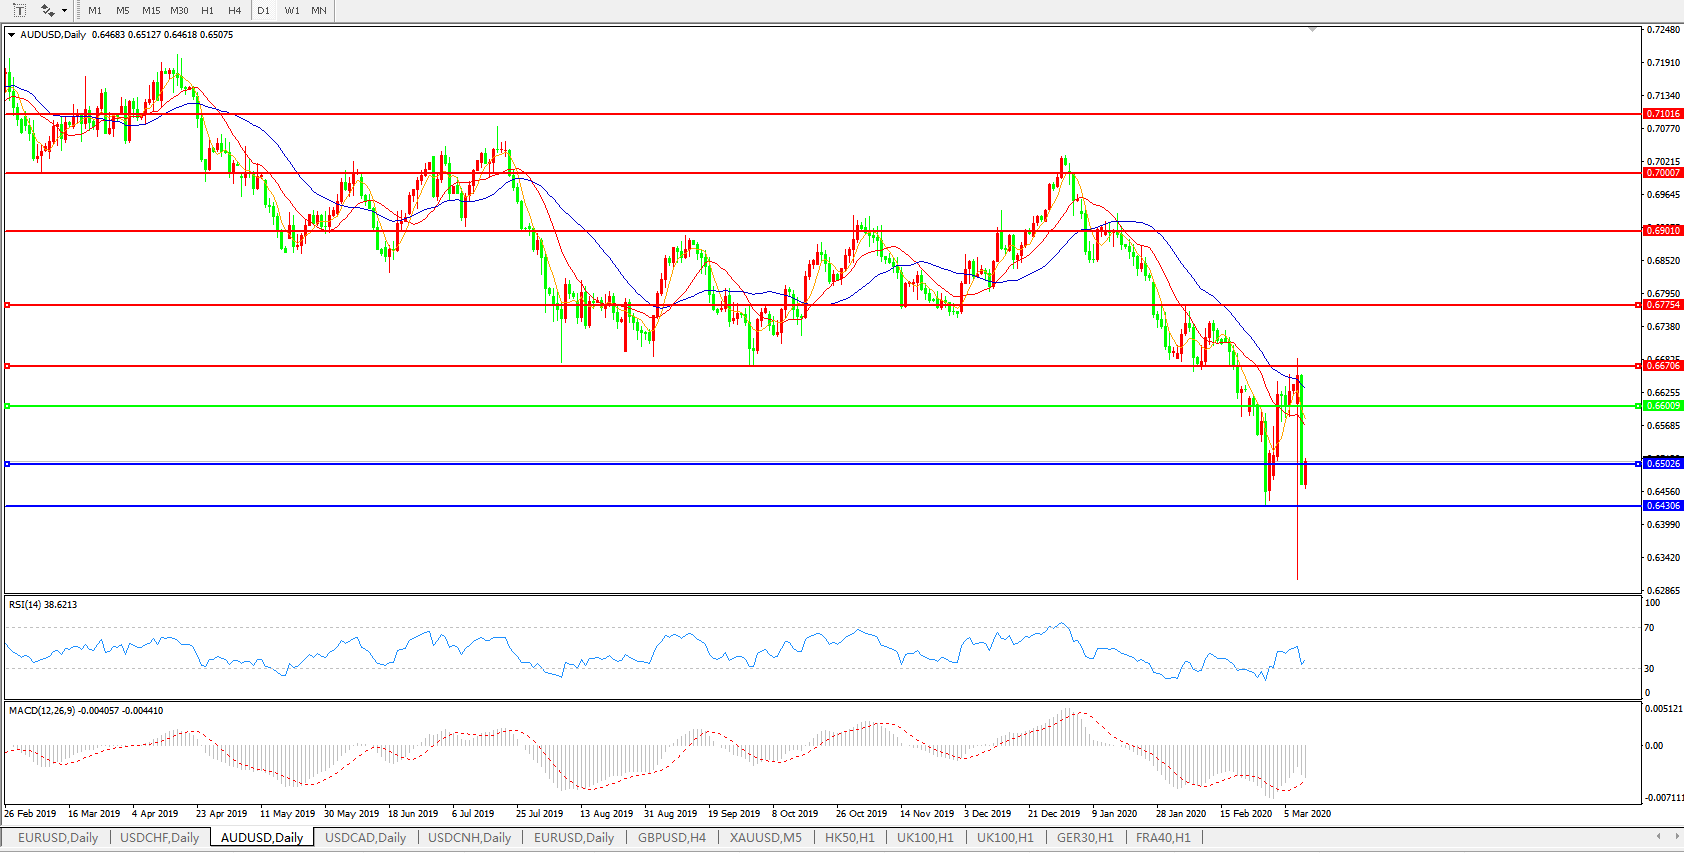Click the chart shift triangle marker
The image size is (1684, 853).
tap(1312, 30)
